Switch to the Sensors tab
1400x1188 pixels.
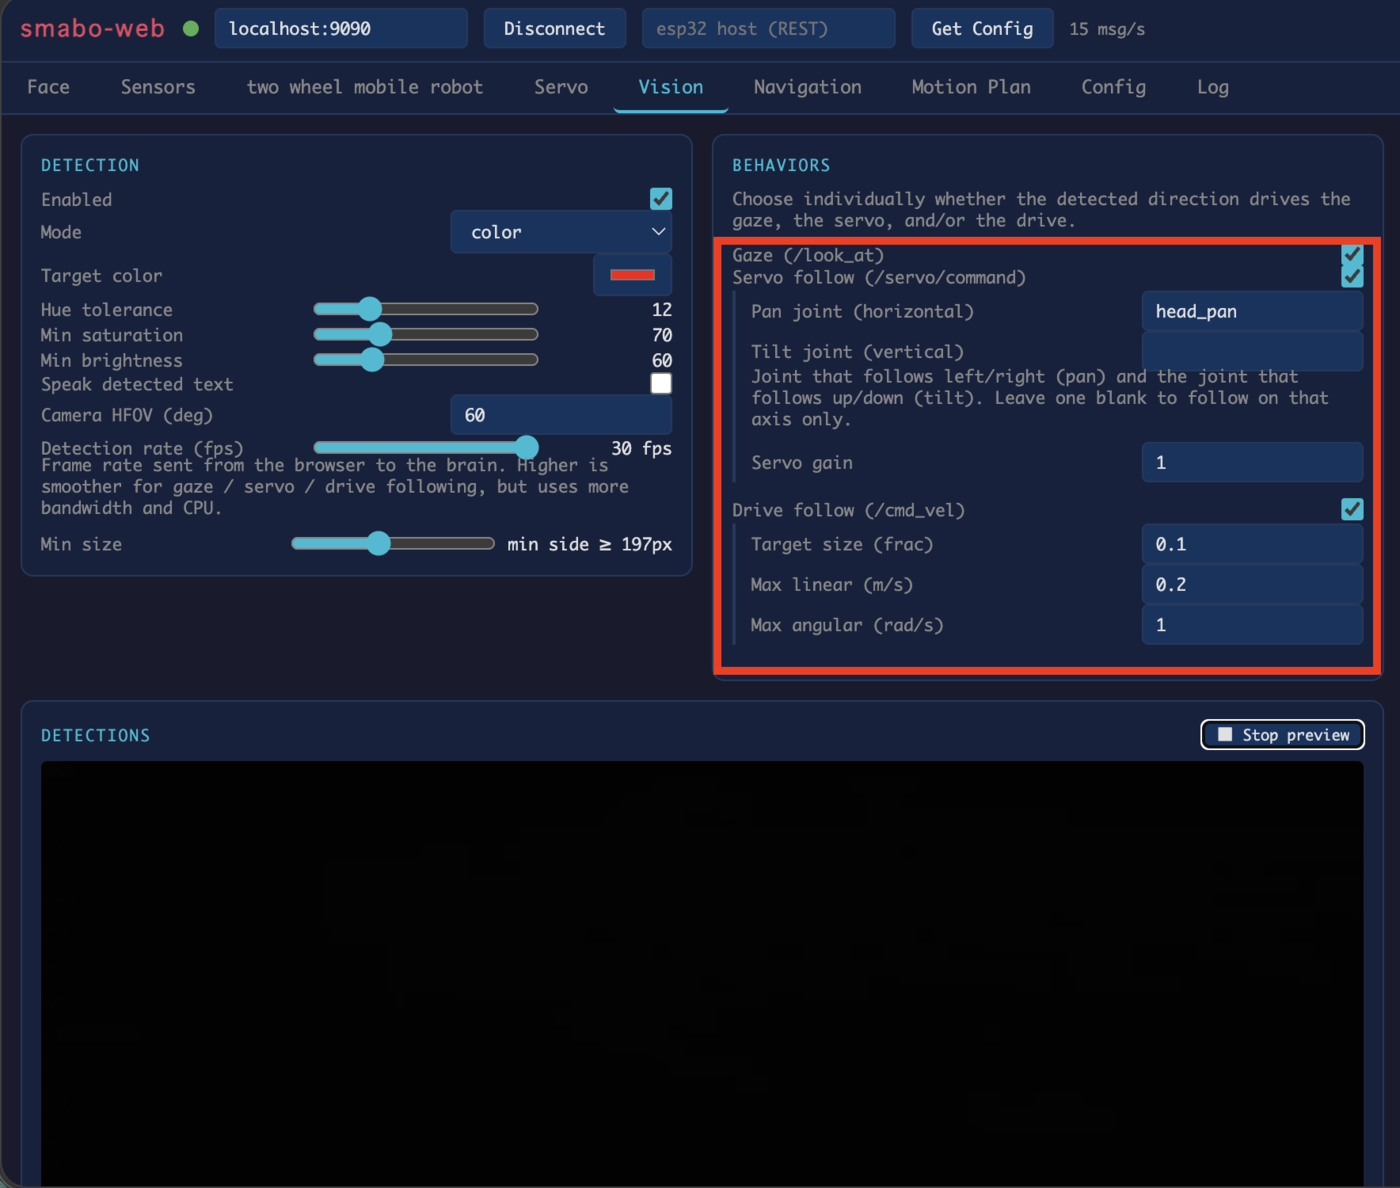point(158,87)
